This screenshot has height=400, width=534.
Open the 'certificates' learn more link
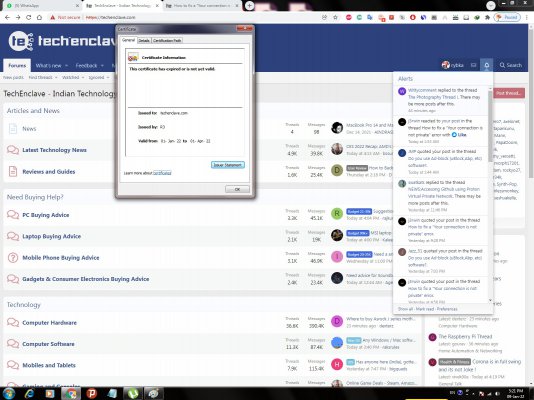coord(162,173)
